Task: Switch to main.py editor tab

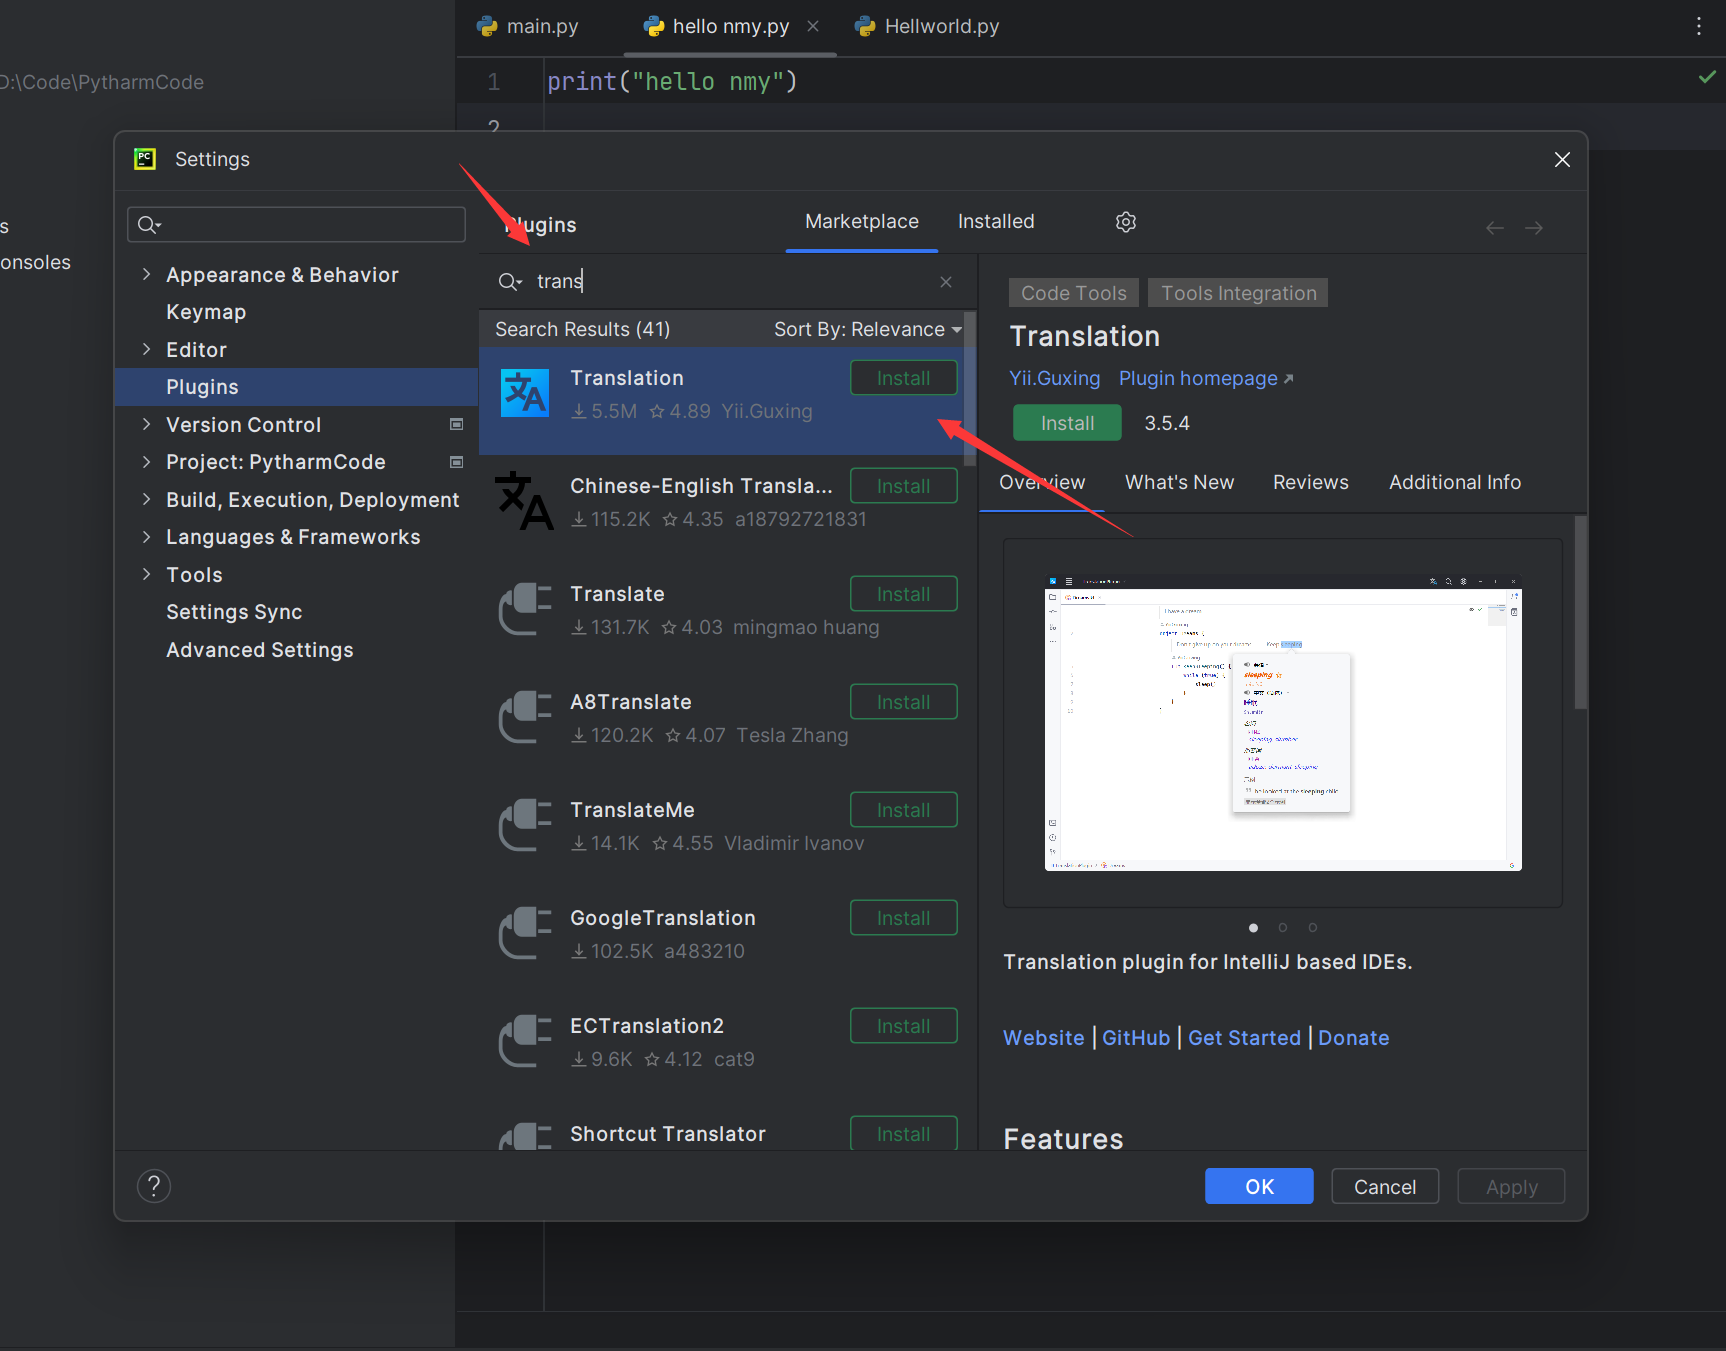Action: [x=529, y=26]
